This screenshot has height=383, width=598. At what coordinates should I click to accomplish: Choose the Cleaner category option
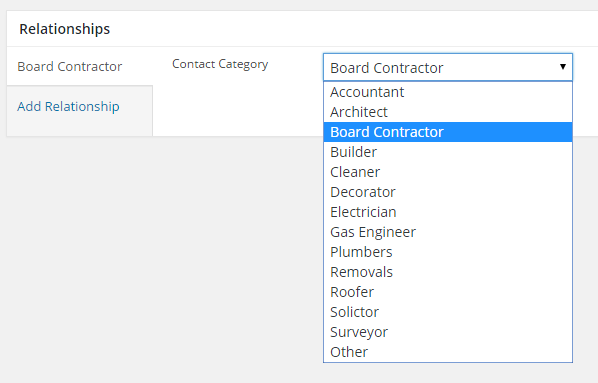pyautogui.click(x=448, y=172)
